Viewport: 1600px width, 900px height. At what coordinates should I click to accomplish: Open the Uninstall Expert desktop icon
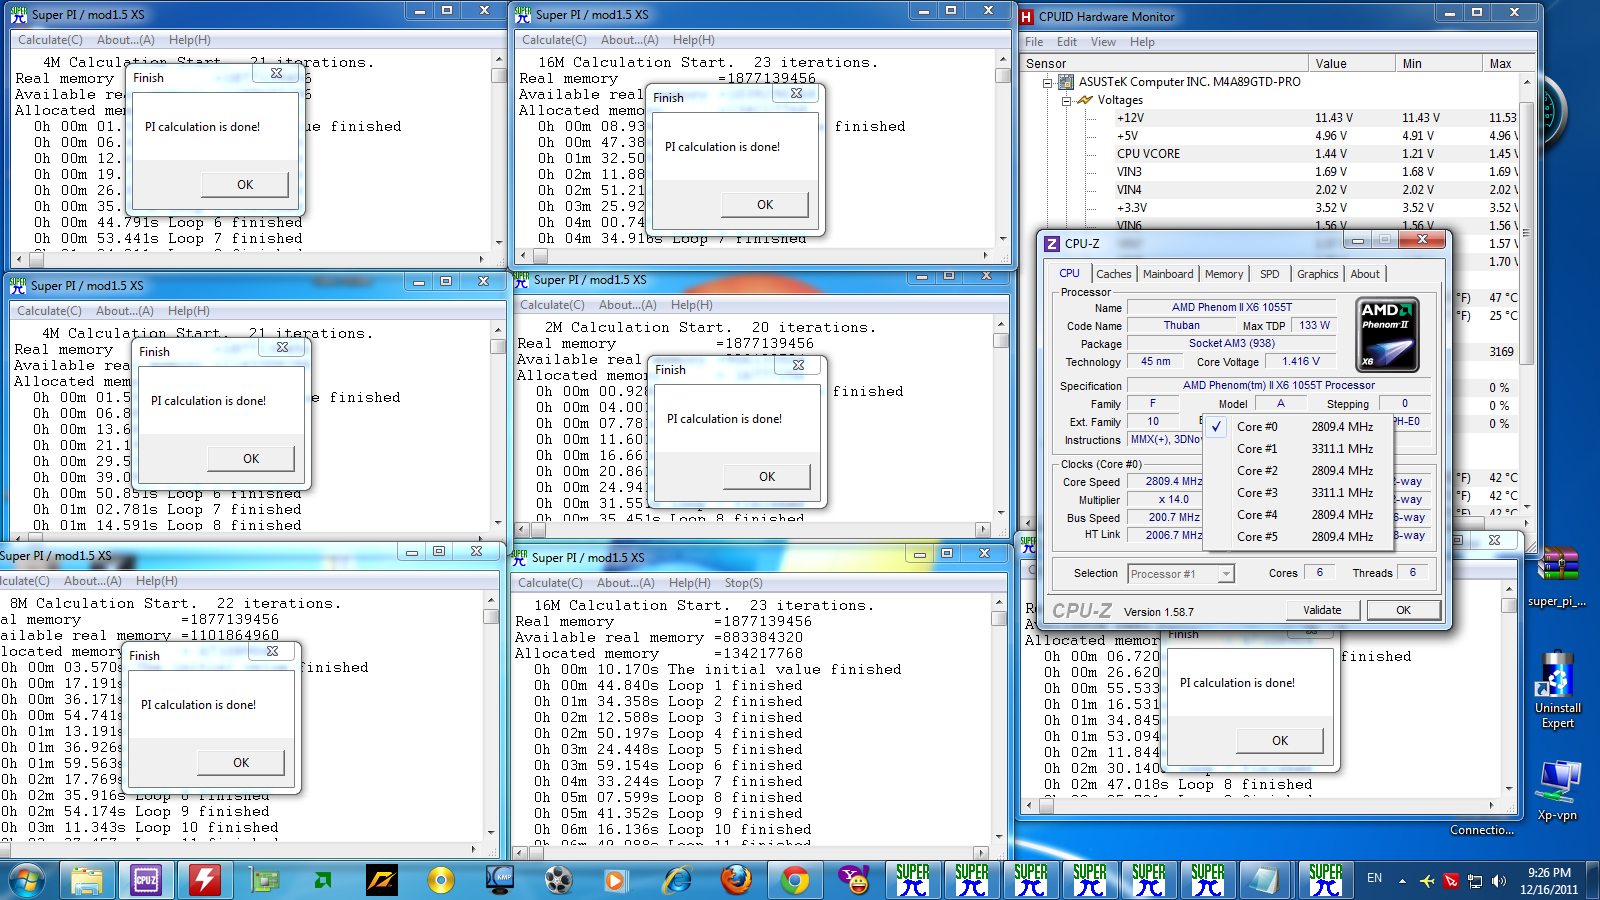[1557, 690]
